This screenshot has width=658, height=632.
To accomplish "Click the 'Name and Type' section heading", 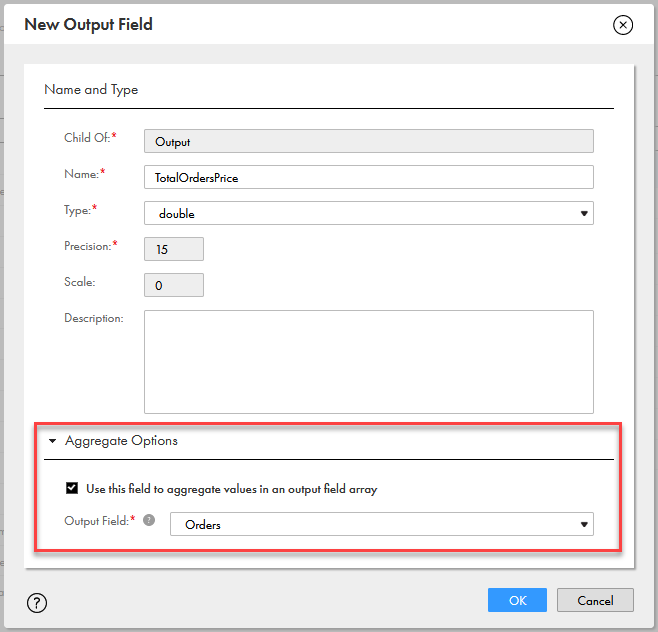I will 91,90.
